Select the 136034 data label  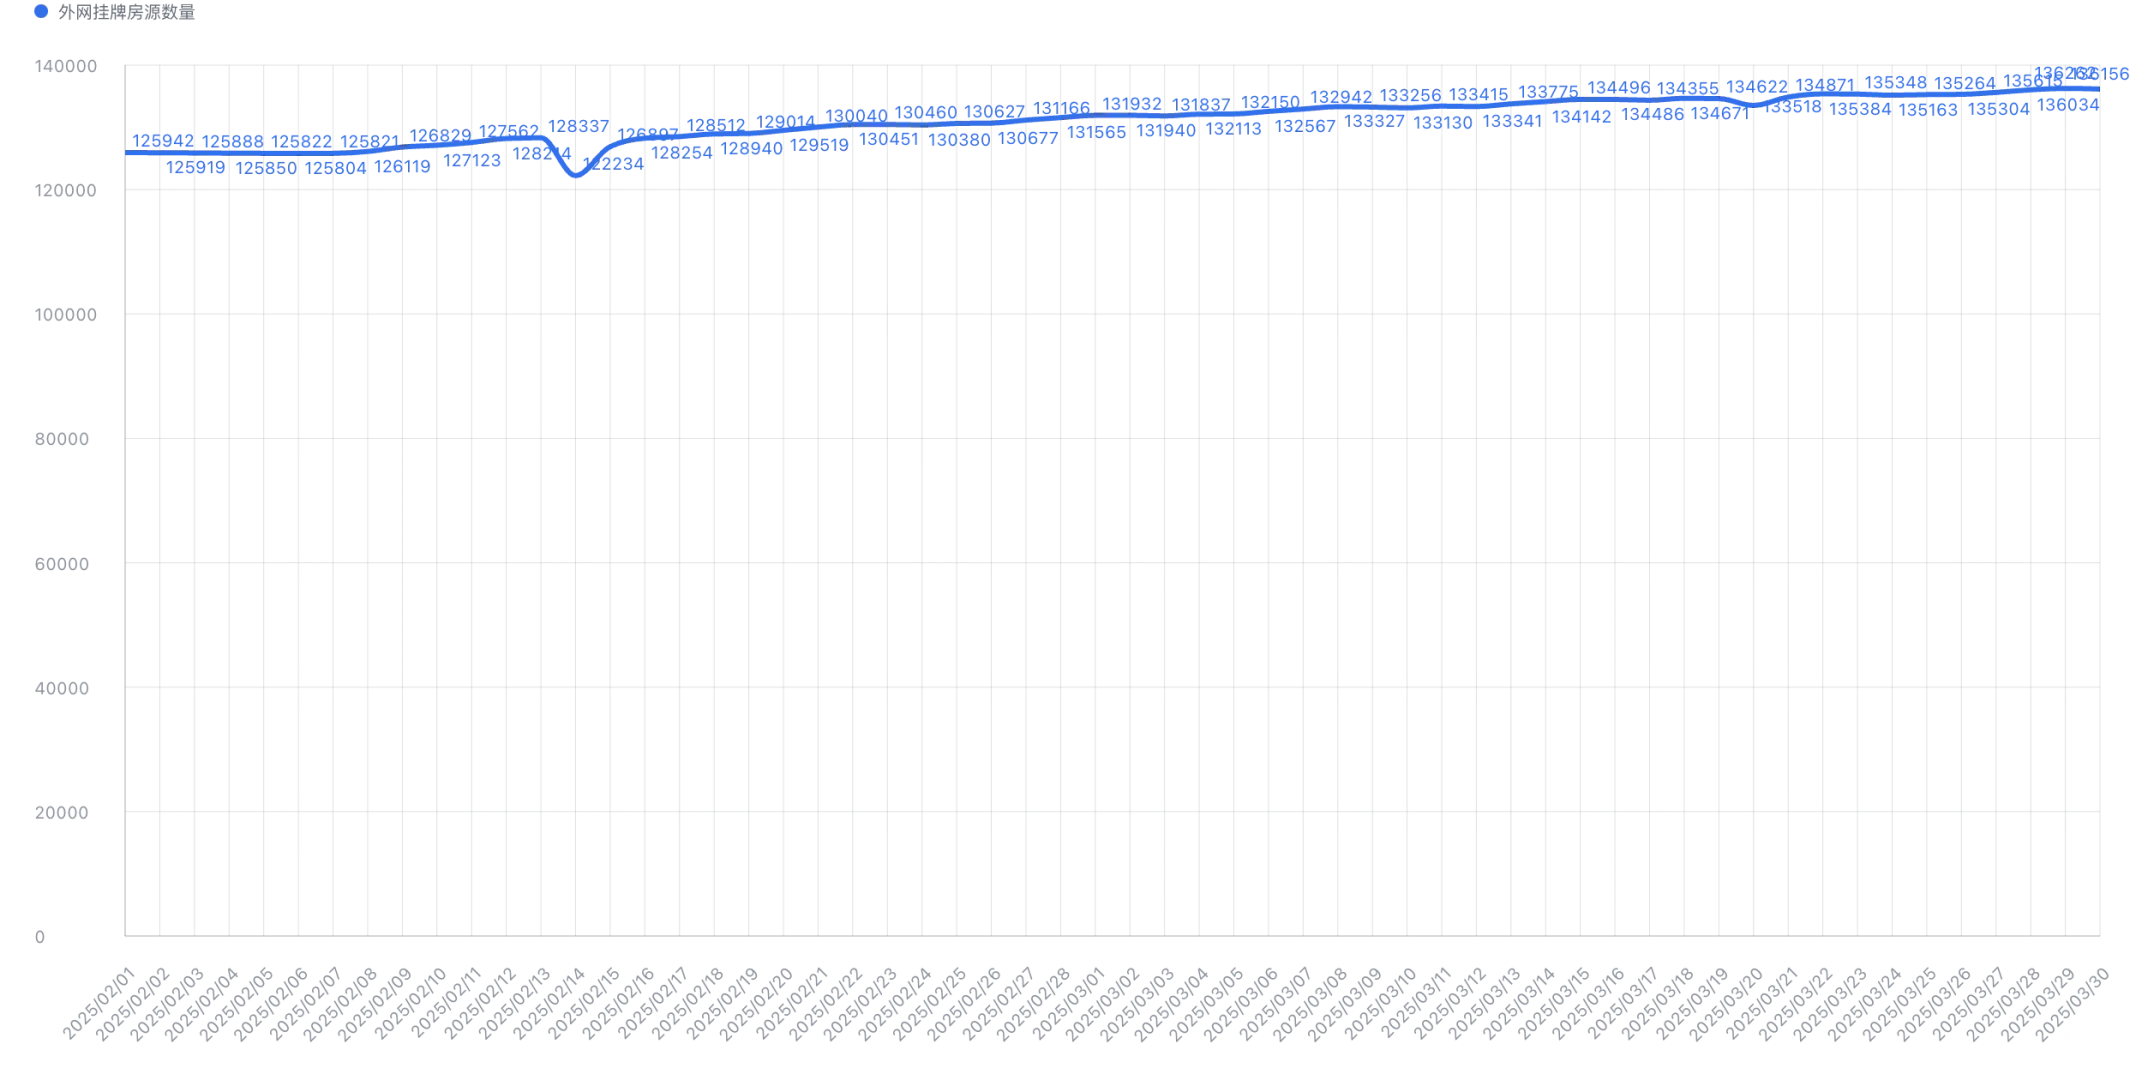tap(2068, 104)
